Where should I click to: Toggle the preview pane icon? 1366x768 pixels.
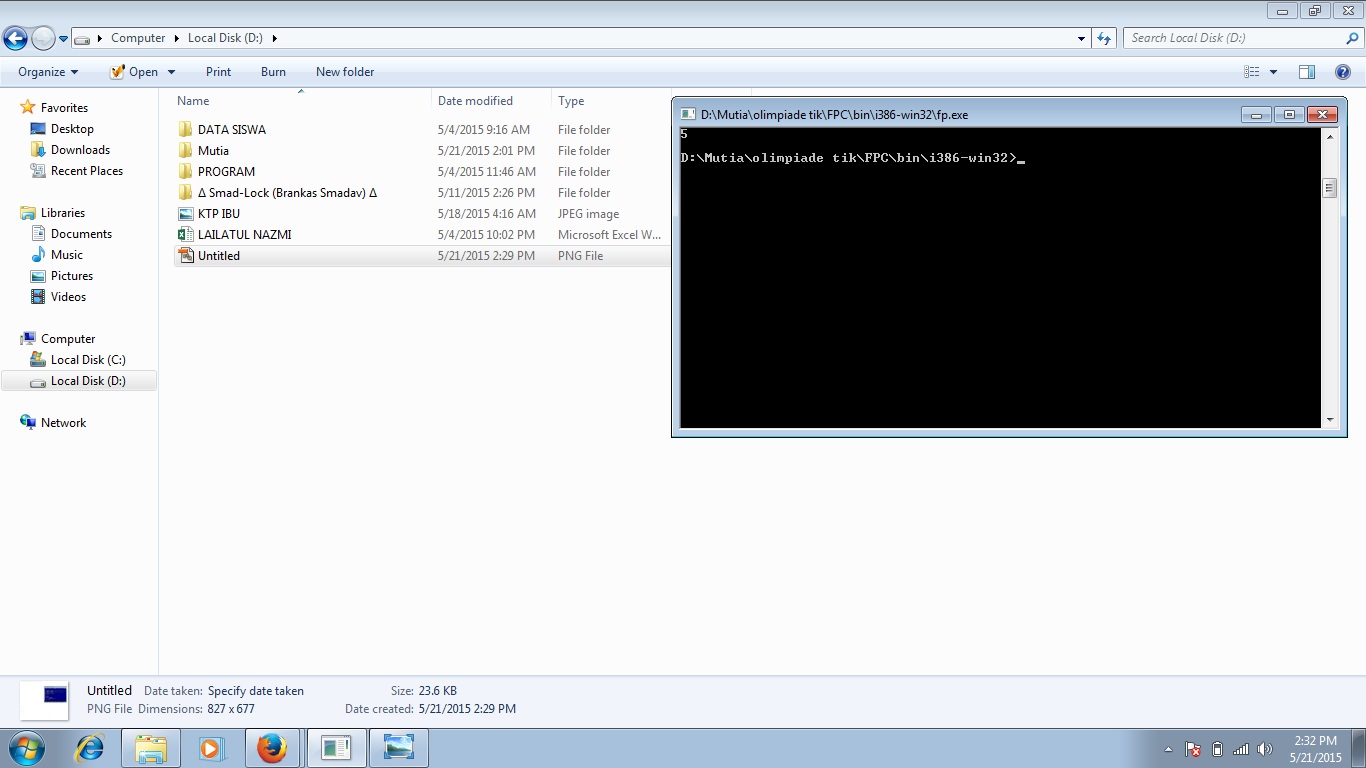(1306, 72)
